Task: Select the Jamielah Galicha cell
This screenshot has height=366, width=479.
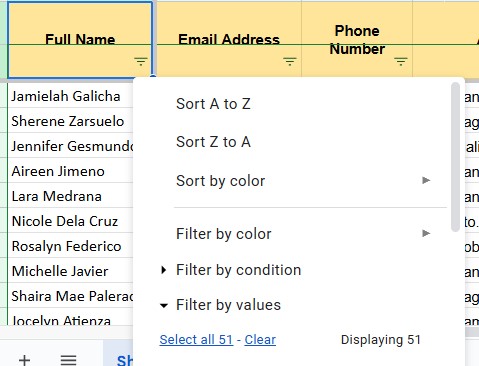Action: click(71, 96)
